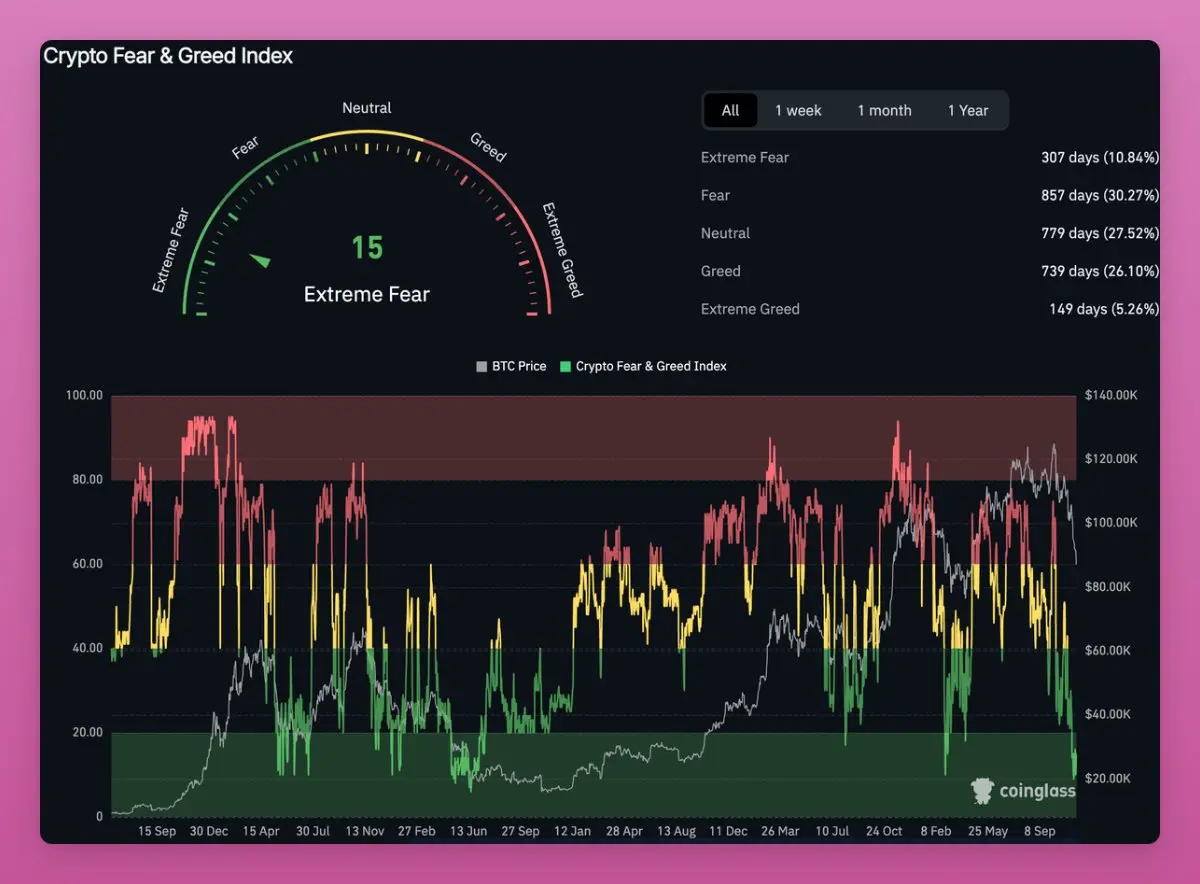Click the gray BTC Price legend square
The height and width of the screenshot is (884, 1200).
(x=482, y=367)
